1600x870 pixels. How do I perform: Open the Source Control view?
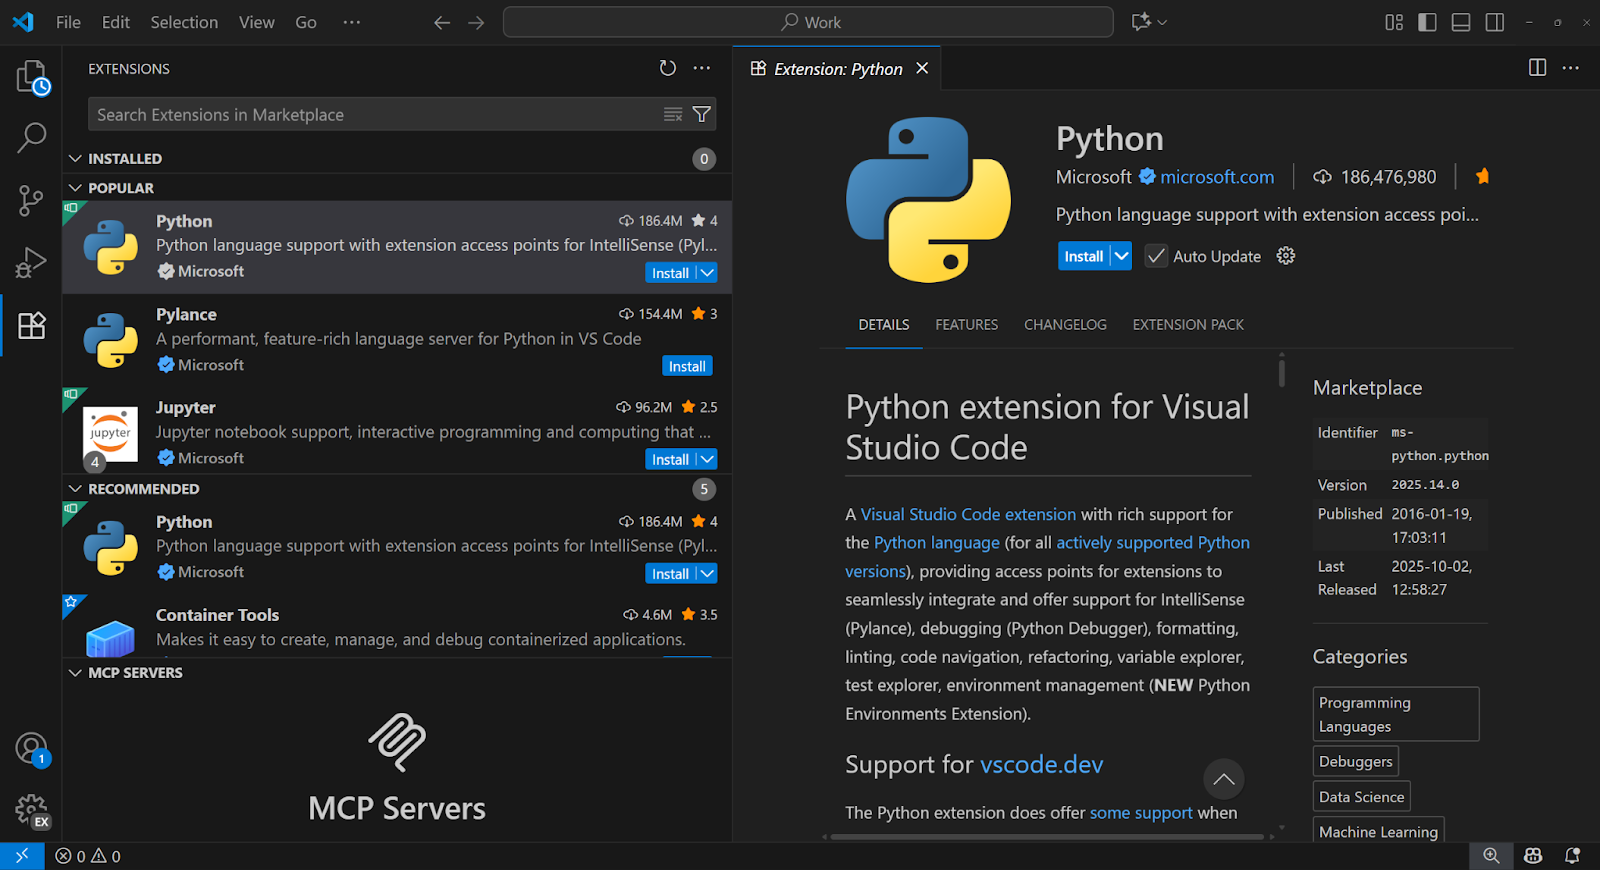click(x=31, y=201)
